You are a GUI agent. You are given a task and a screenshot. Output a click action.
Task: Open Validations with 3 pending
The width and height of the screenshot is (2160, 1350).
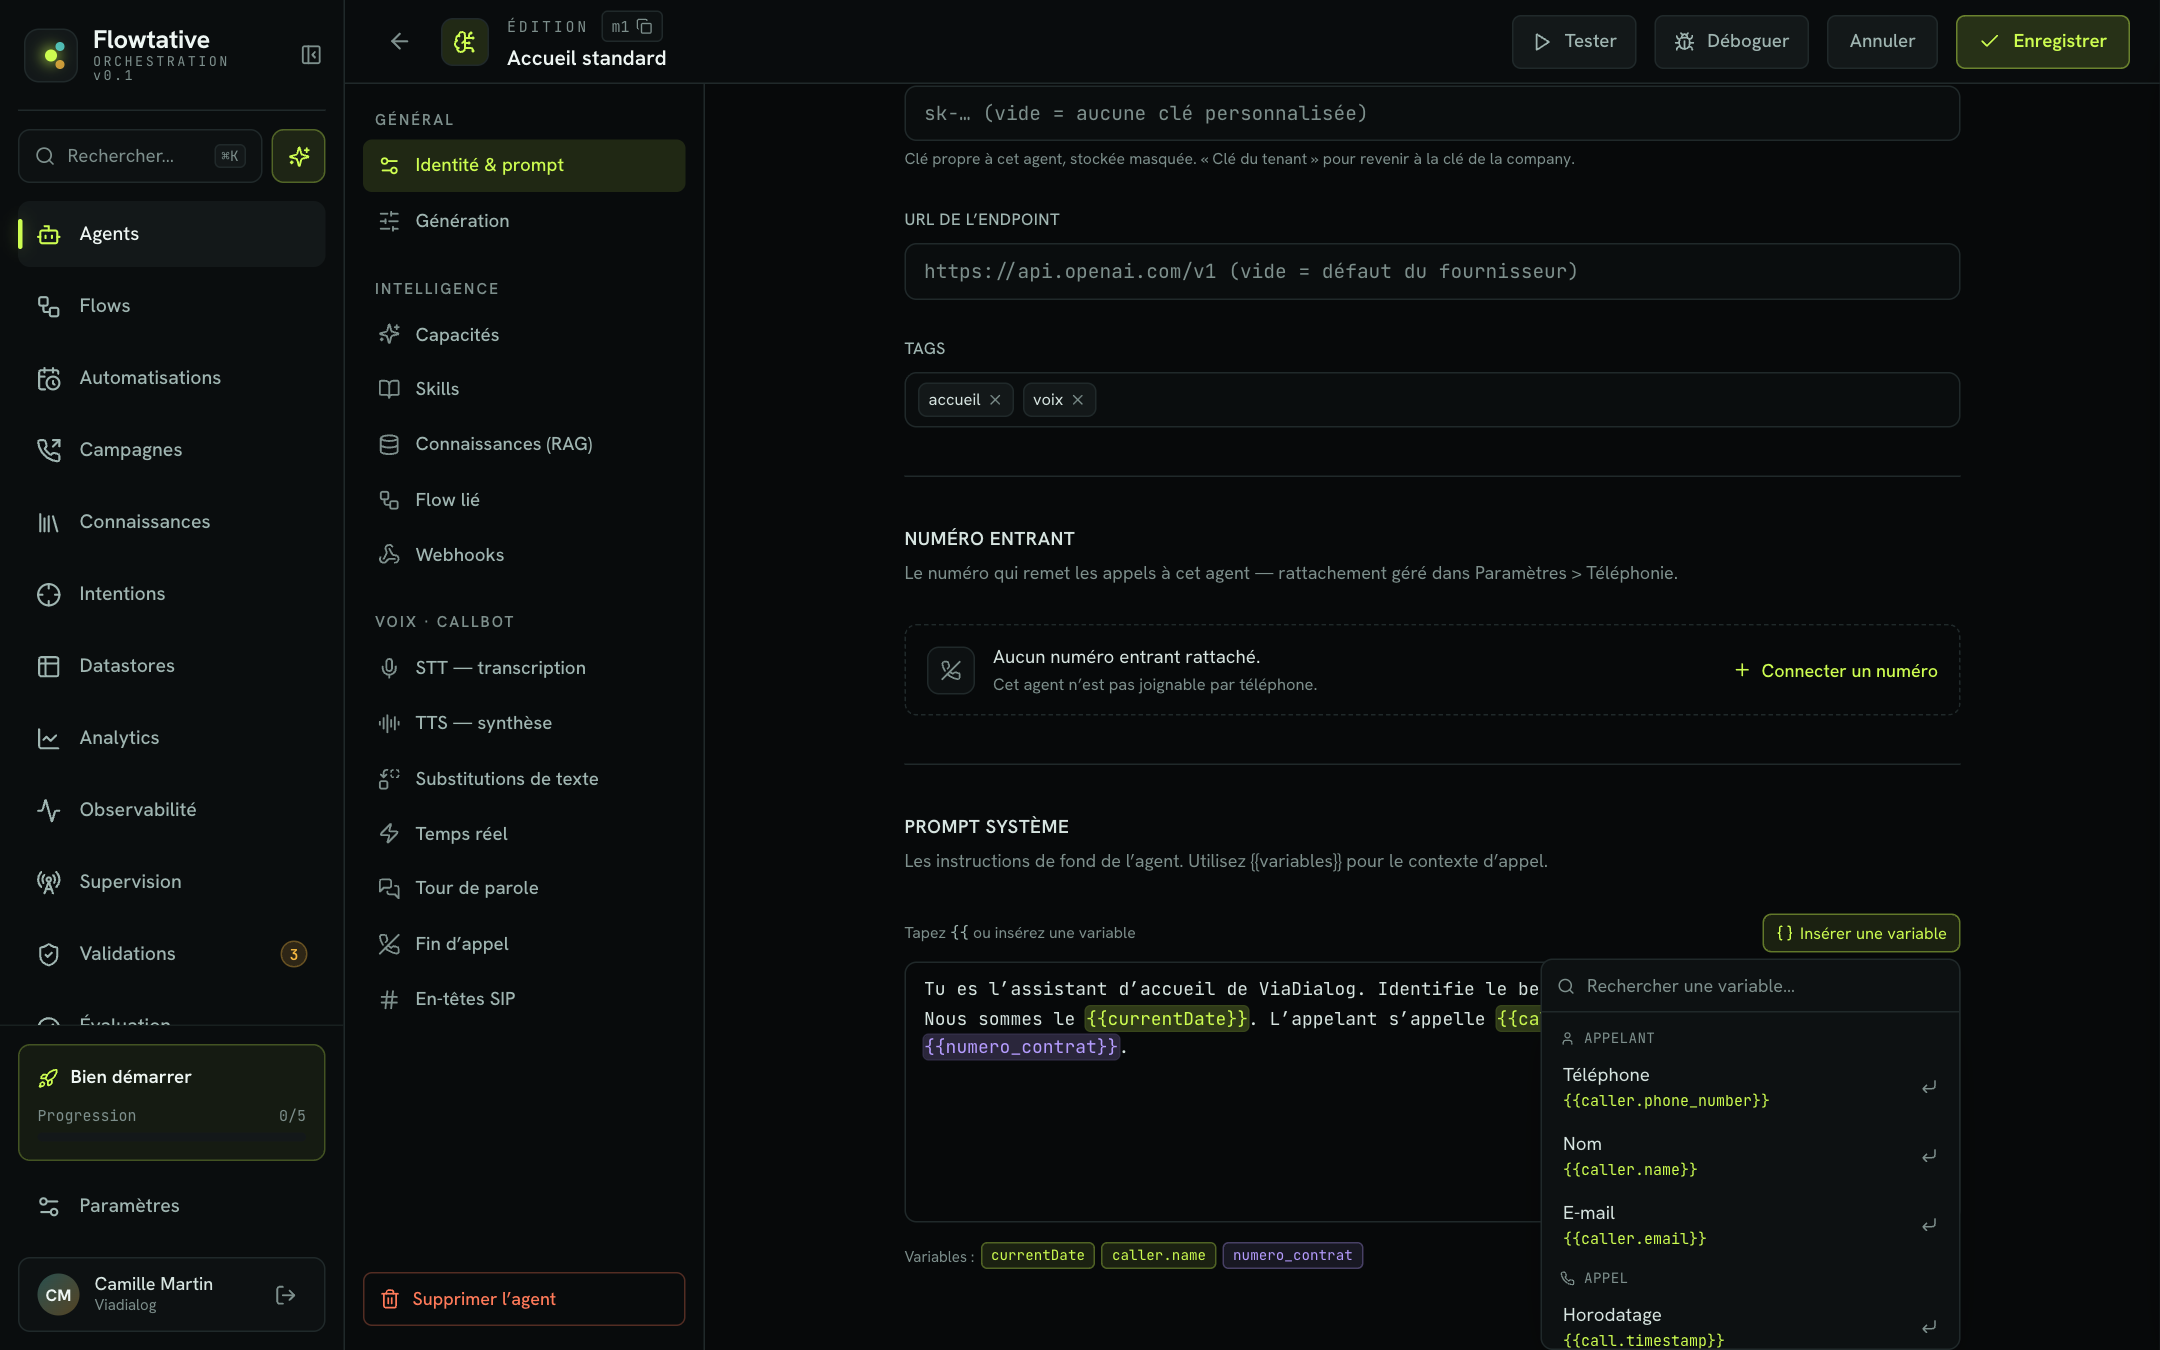[172, 954]
